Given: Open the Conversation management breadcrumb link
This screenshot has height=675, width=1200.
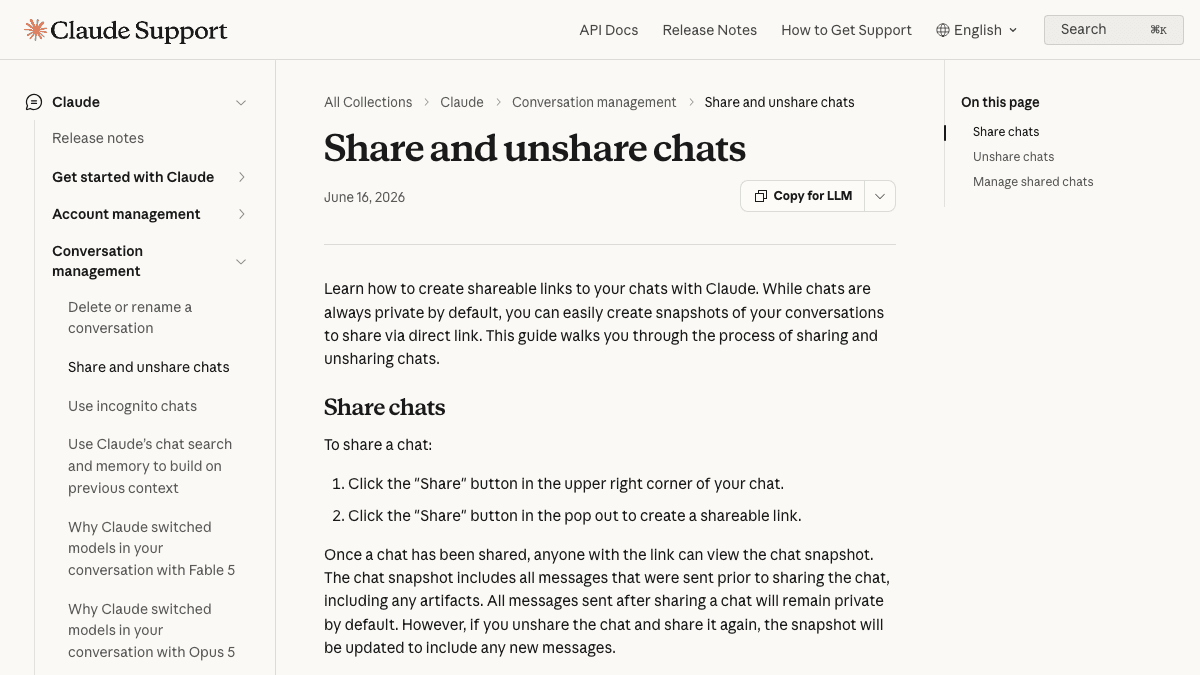Looking at the screenshot, I should 594,102.
